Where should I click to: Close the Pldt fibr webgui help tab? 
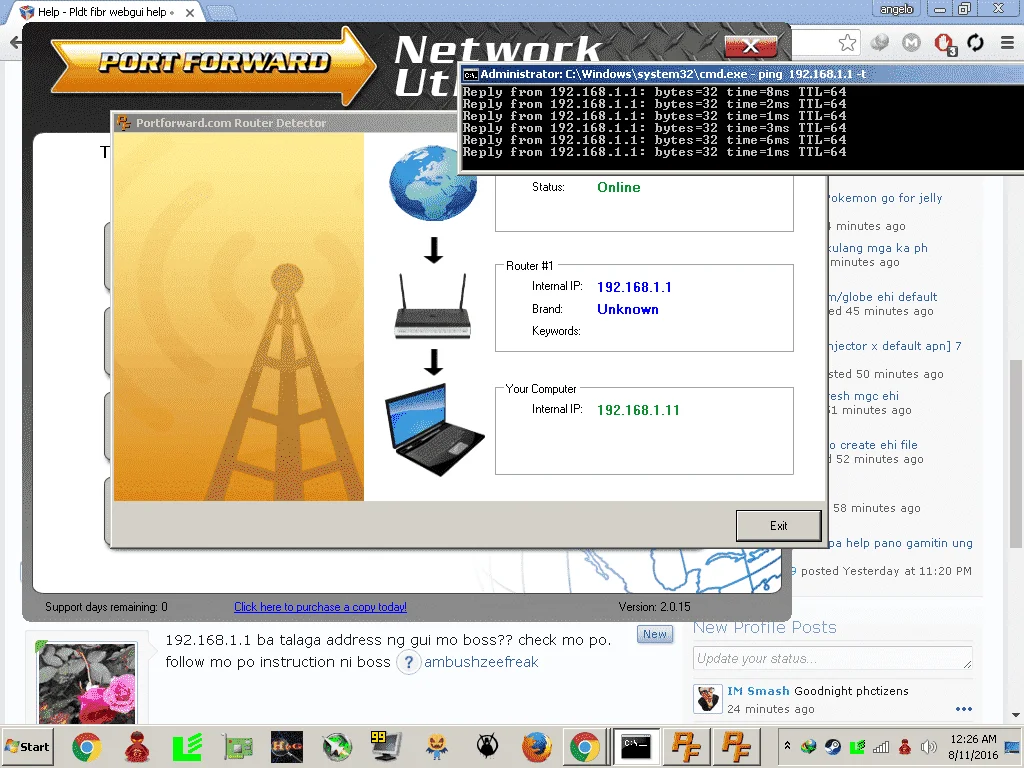(189, 12)
